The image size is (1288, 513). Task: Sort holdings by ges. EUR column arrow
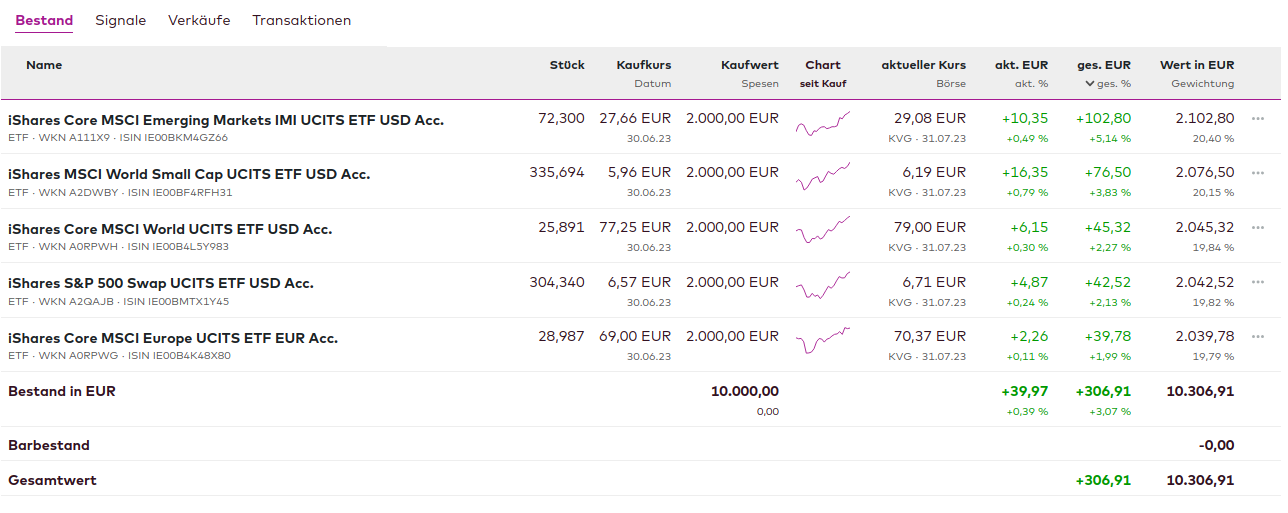pos(1089,84)
